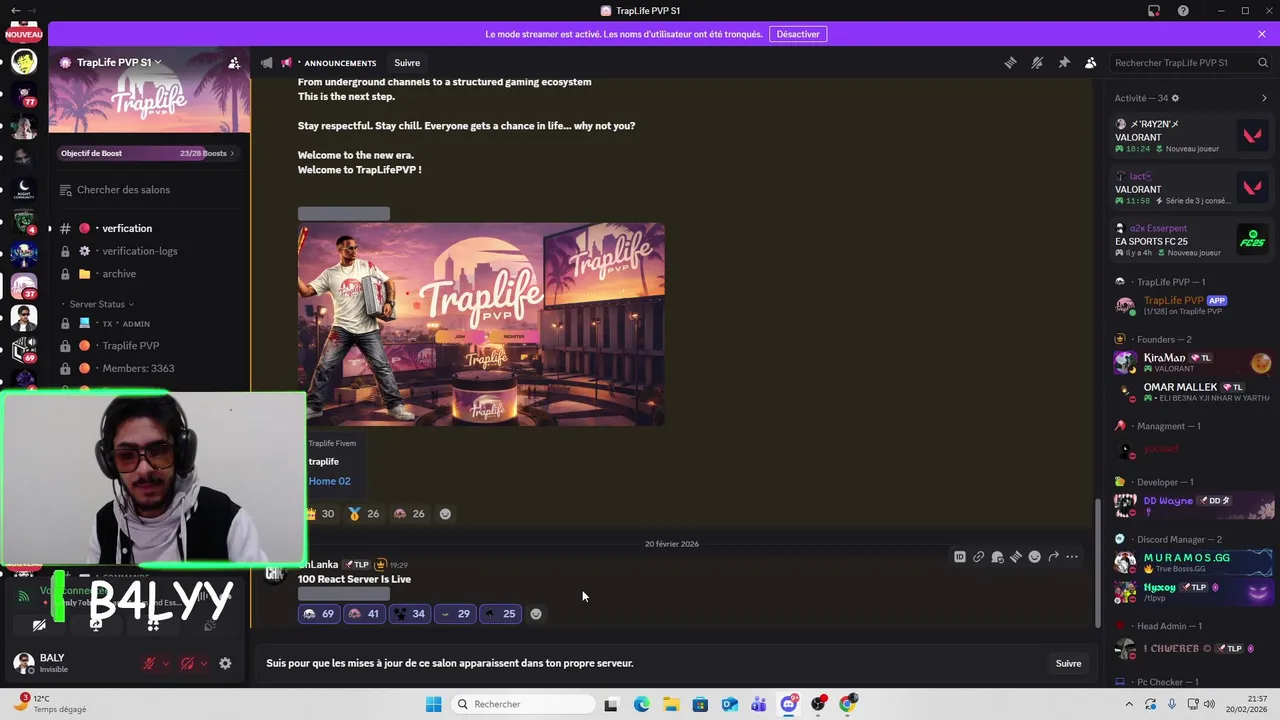Open the Traplife PVP locked channel

click(148, 346)
